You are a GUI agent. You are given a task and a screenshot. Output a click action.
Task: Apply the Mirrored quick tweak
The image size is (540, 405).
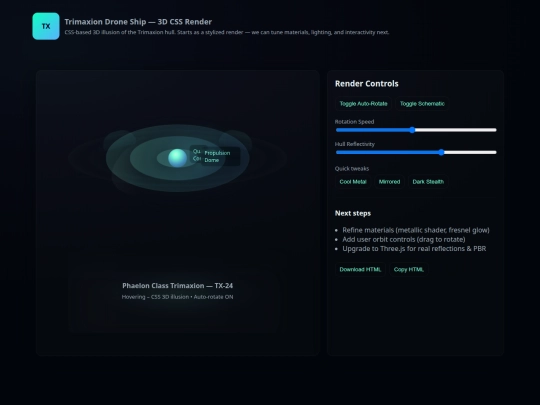(389, 182)
